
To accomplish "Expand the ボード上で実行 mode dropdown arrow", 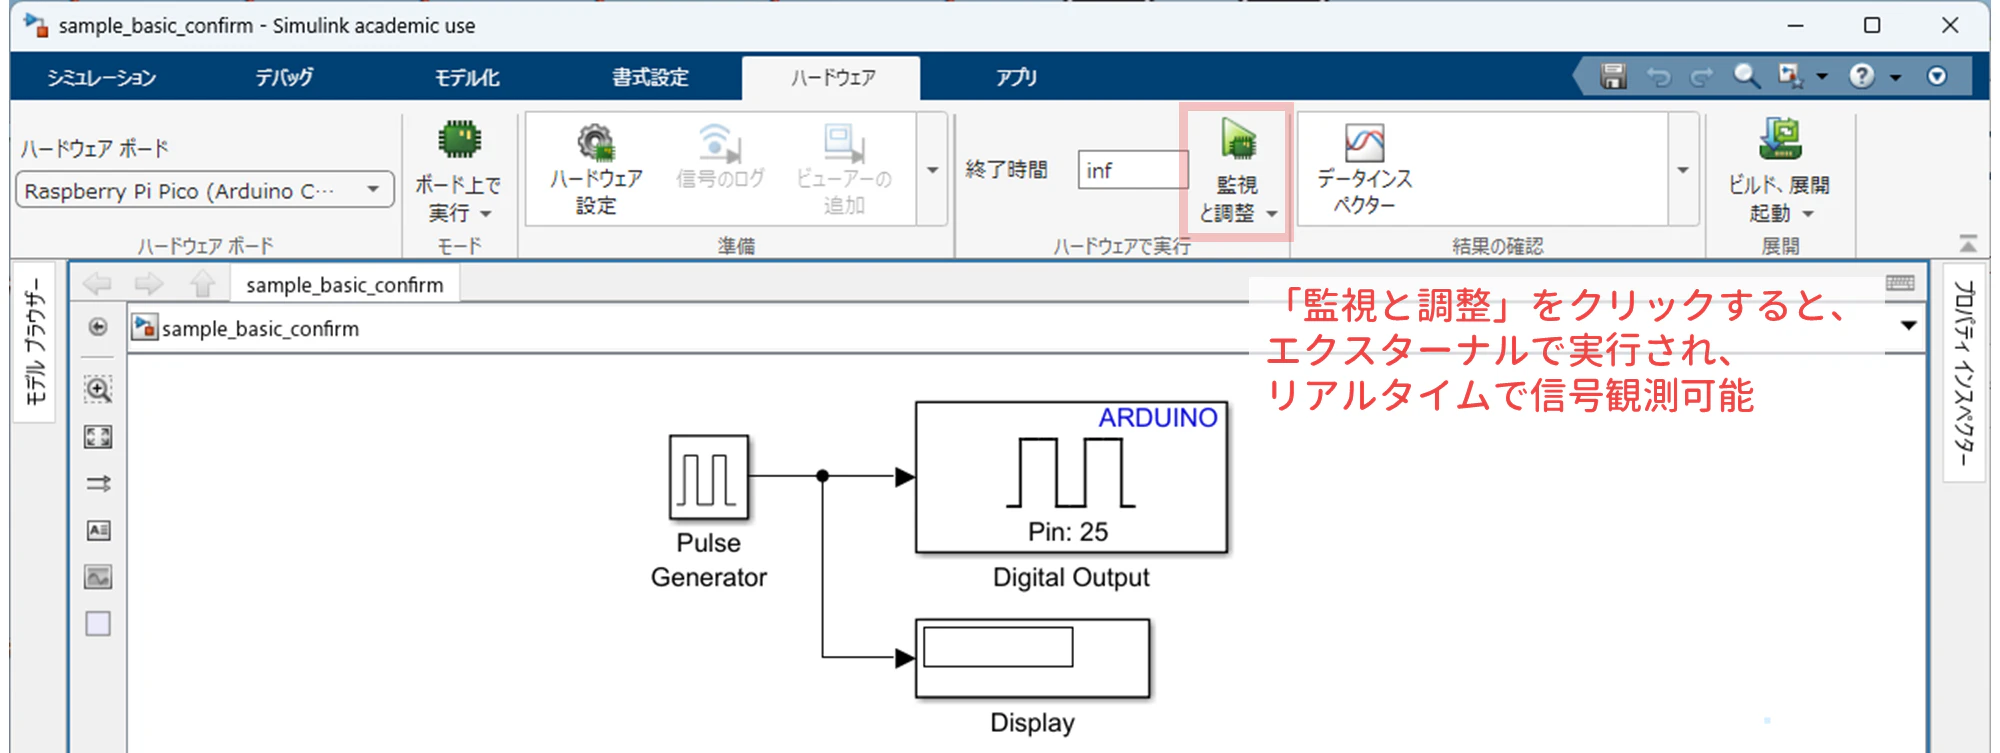I will pyautogui.click(x=486, y=214).
